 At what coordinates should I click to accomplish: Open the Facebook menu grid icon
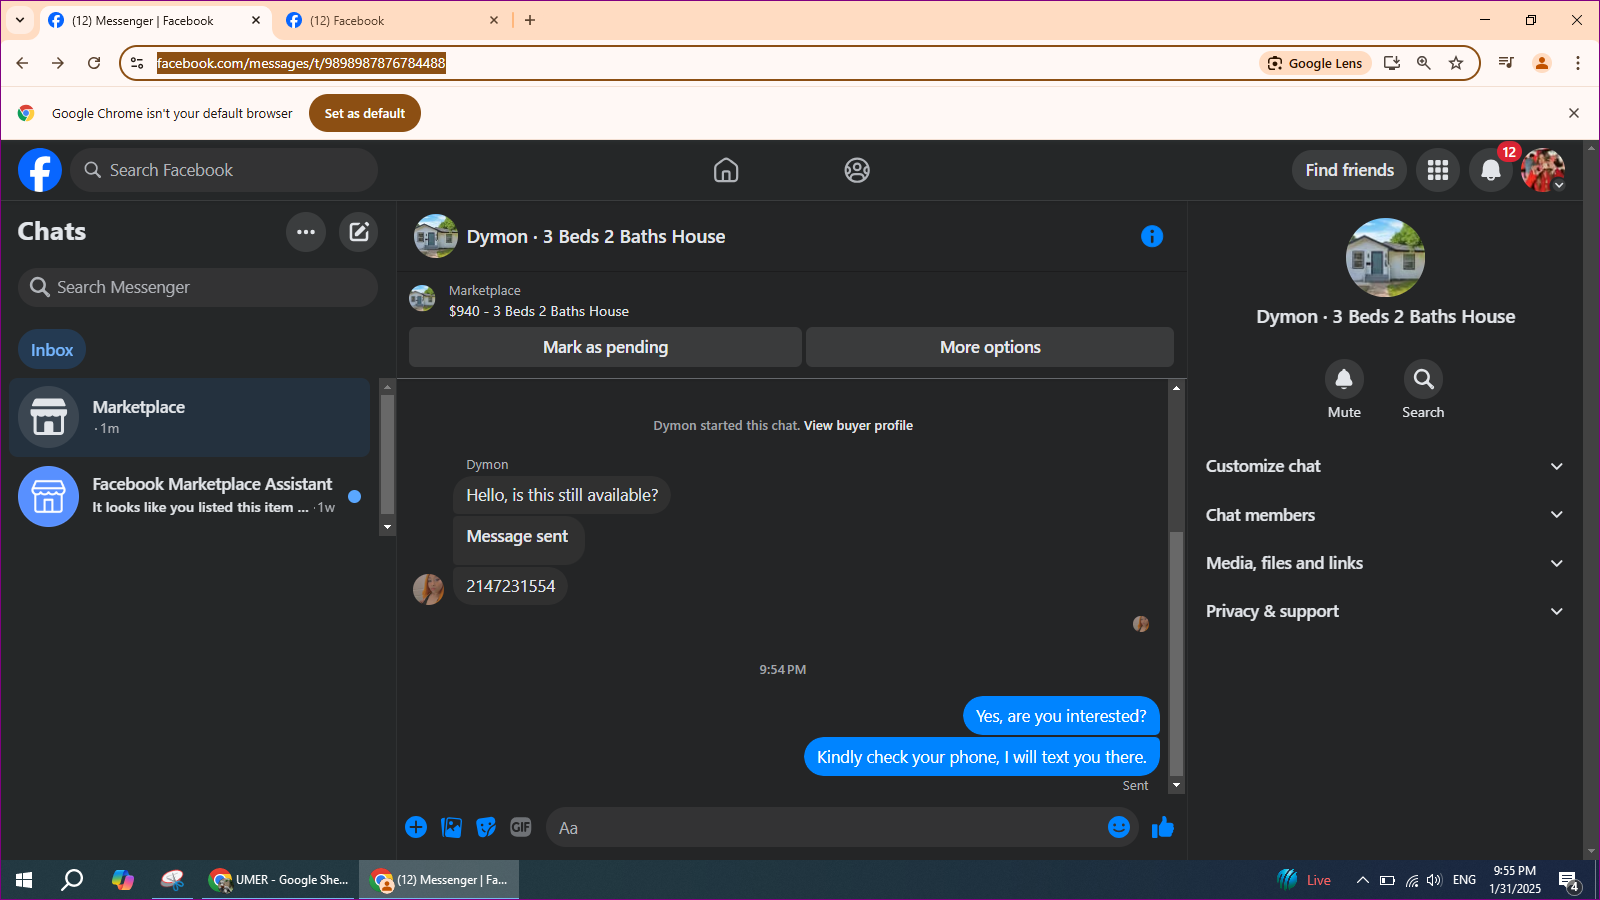tap(1438, 170)
